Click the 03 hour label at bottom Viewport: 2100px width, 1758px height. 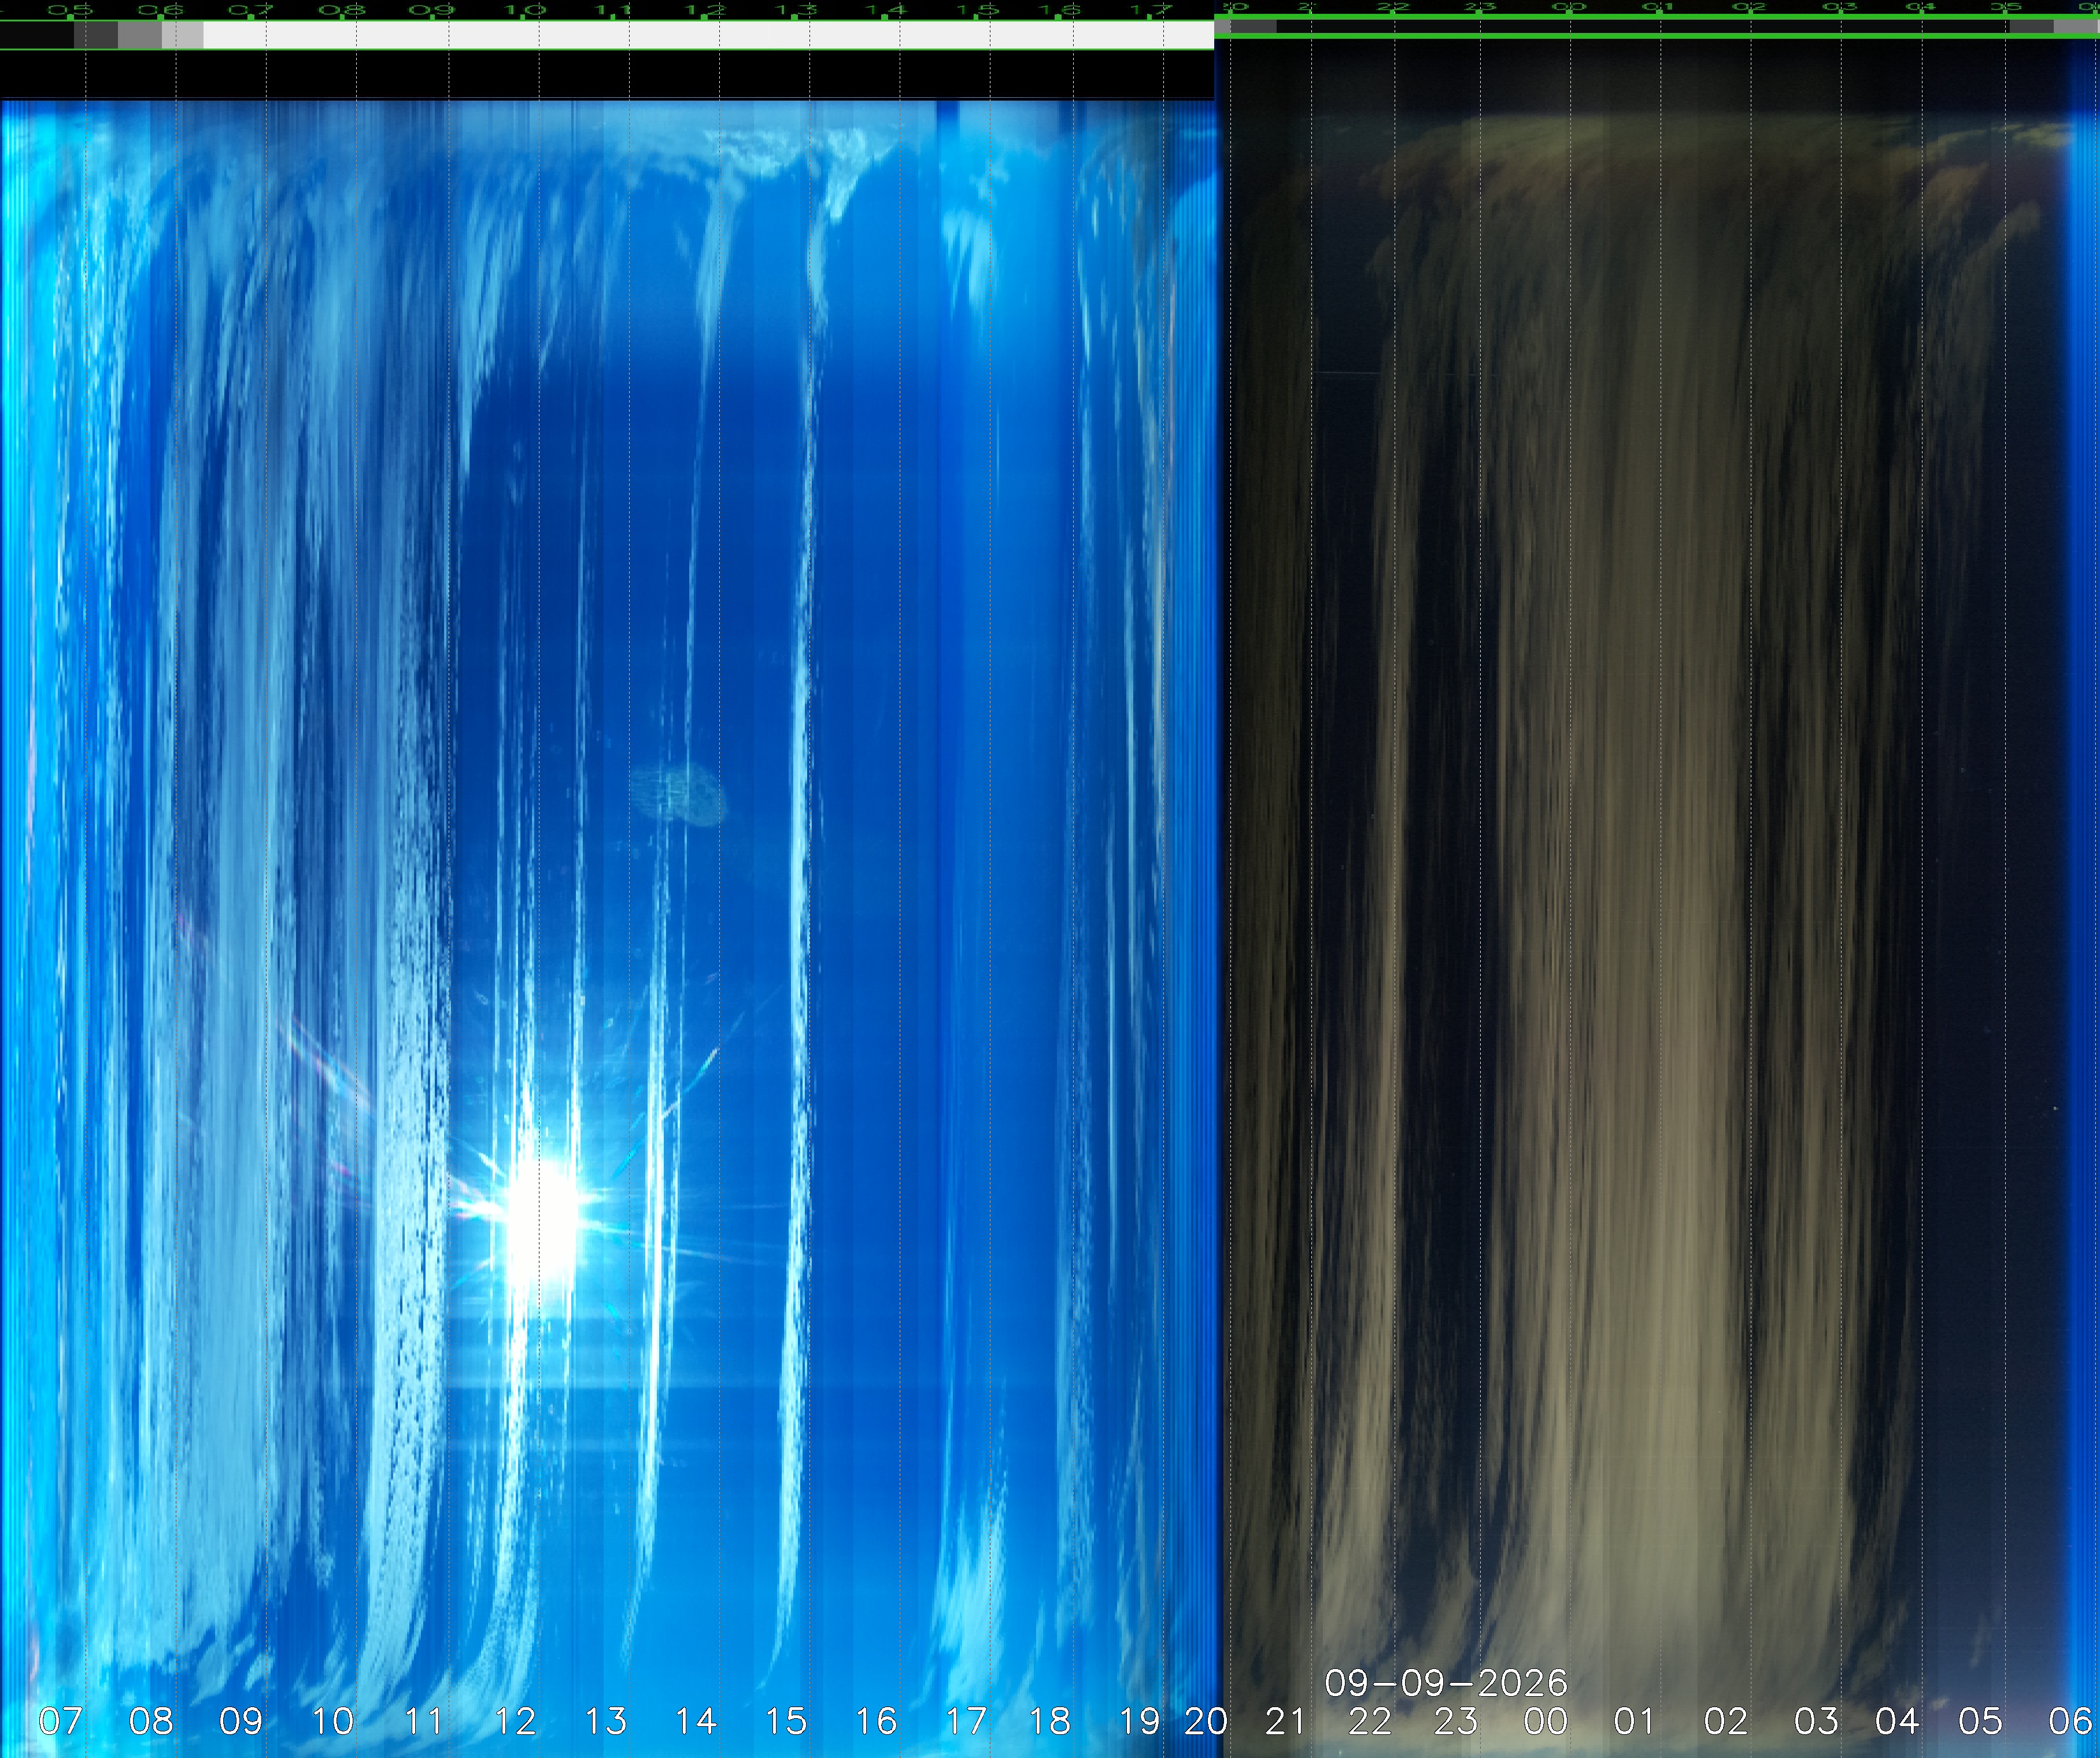click(x=1816, y=1721)
